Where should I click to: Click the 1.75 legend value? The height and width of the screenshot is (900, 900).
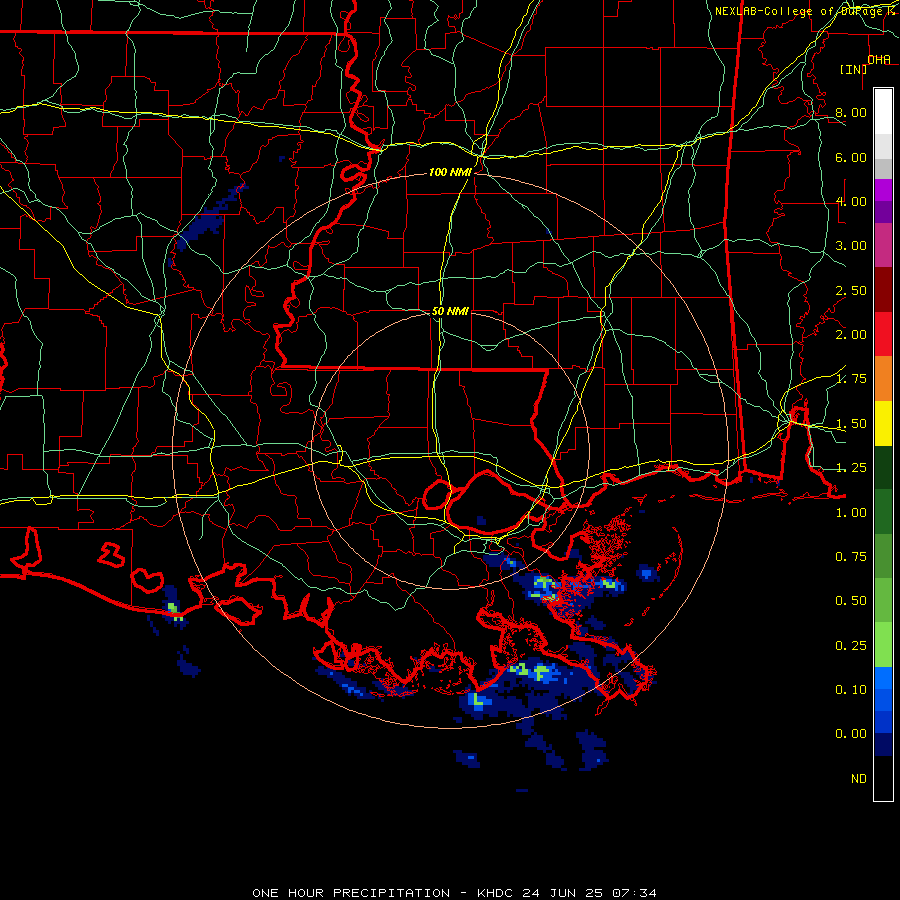(851, 379)
